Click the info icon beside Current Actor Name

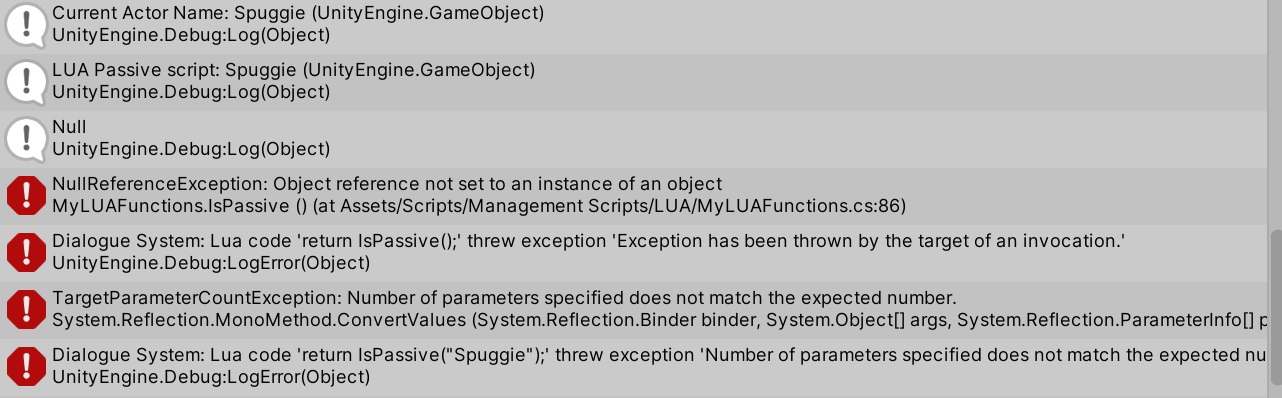click(x=26, y=24)
